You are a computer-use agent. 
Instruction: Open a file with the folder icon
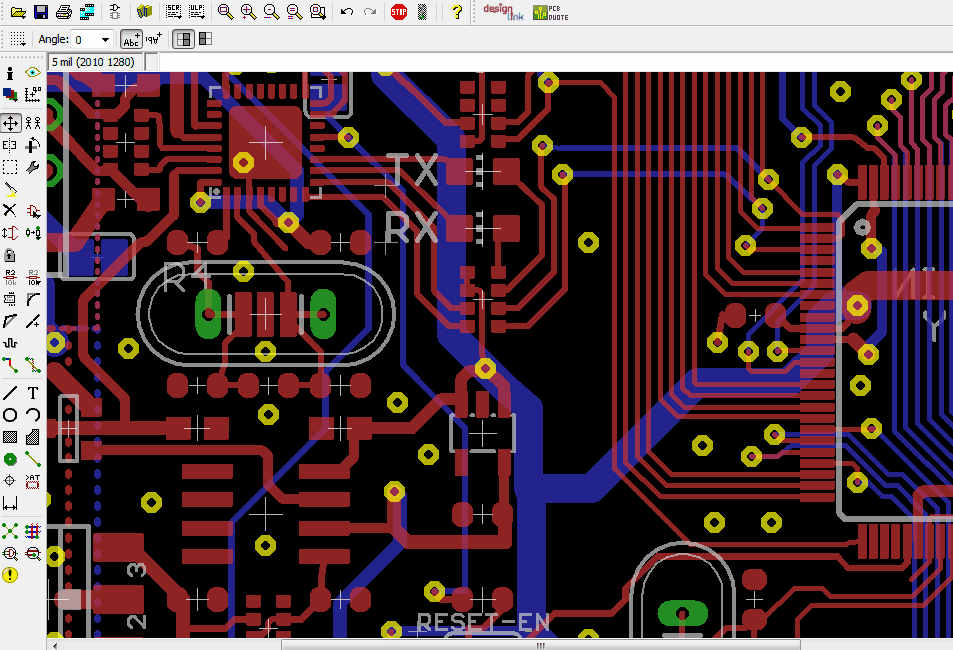pos(18,12)
